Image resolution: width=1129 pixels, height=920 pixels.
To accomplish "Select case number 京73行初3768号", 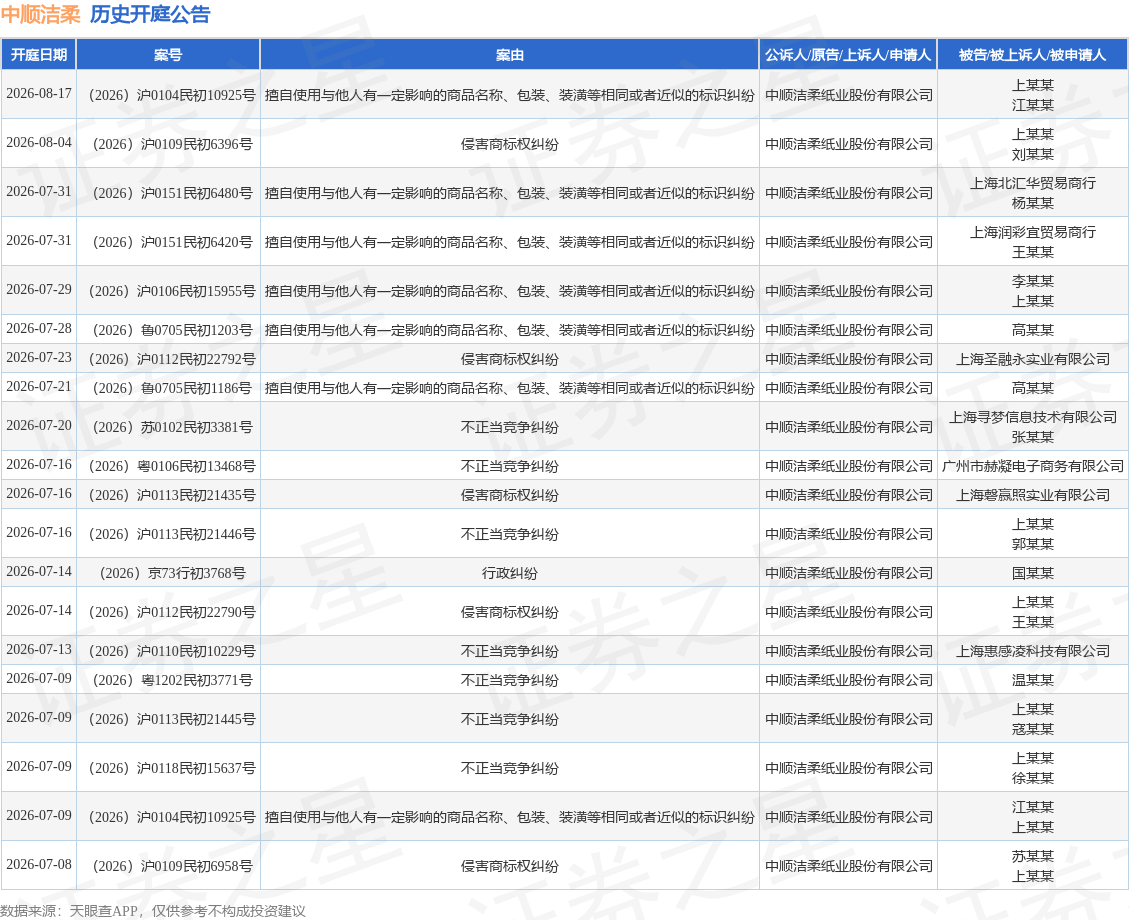I will (x=172, y=573).
